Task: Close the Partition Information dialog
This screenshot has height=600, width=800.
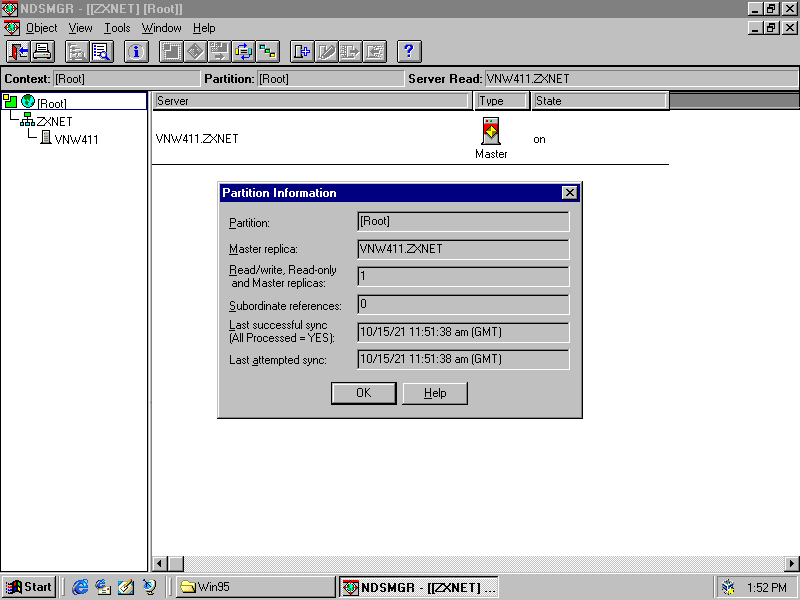Action: point(569,192)
